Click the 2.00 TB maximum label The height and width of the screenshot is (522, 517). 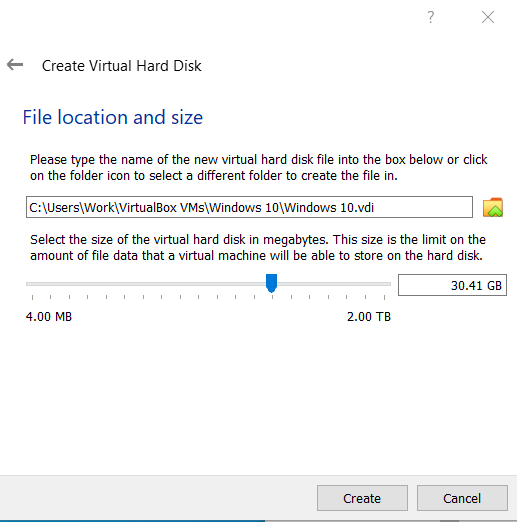pyautogui.click(x=369, y=316)
